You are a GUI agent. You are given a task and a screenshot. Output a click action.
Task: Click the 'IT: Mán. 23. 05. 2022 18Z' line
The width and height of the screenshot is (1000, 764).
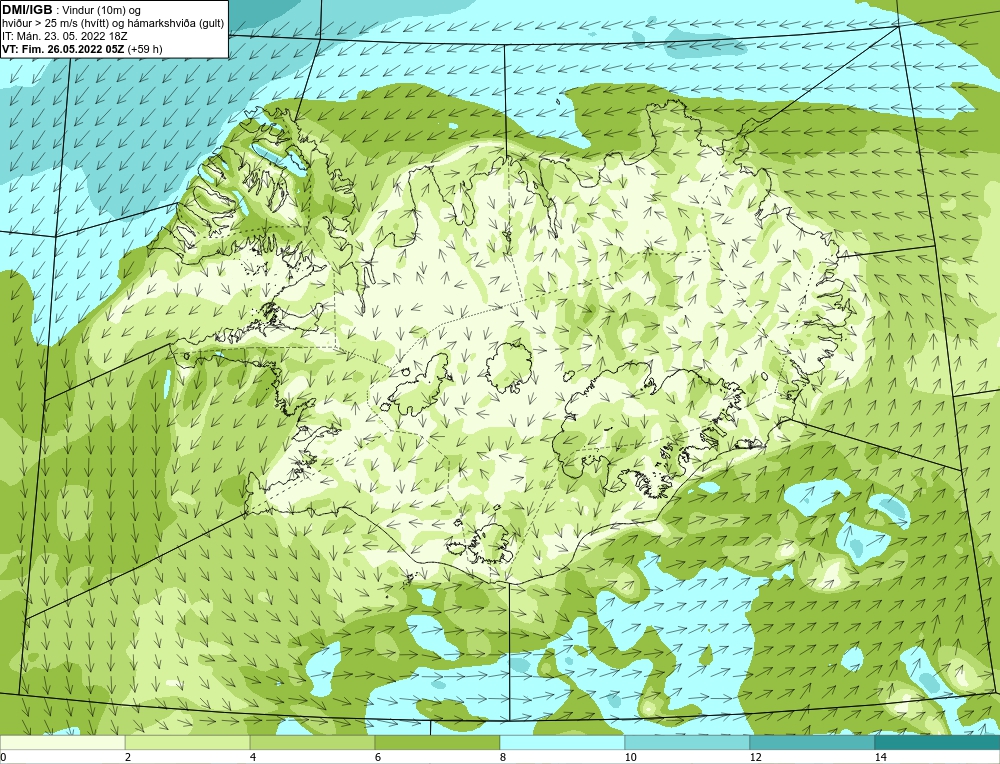pyautogui.click(x=64, y=36)
